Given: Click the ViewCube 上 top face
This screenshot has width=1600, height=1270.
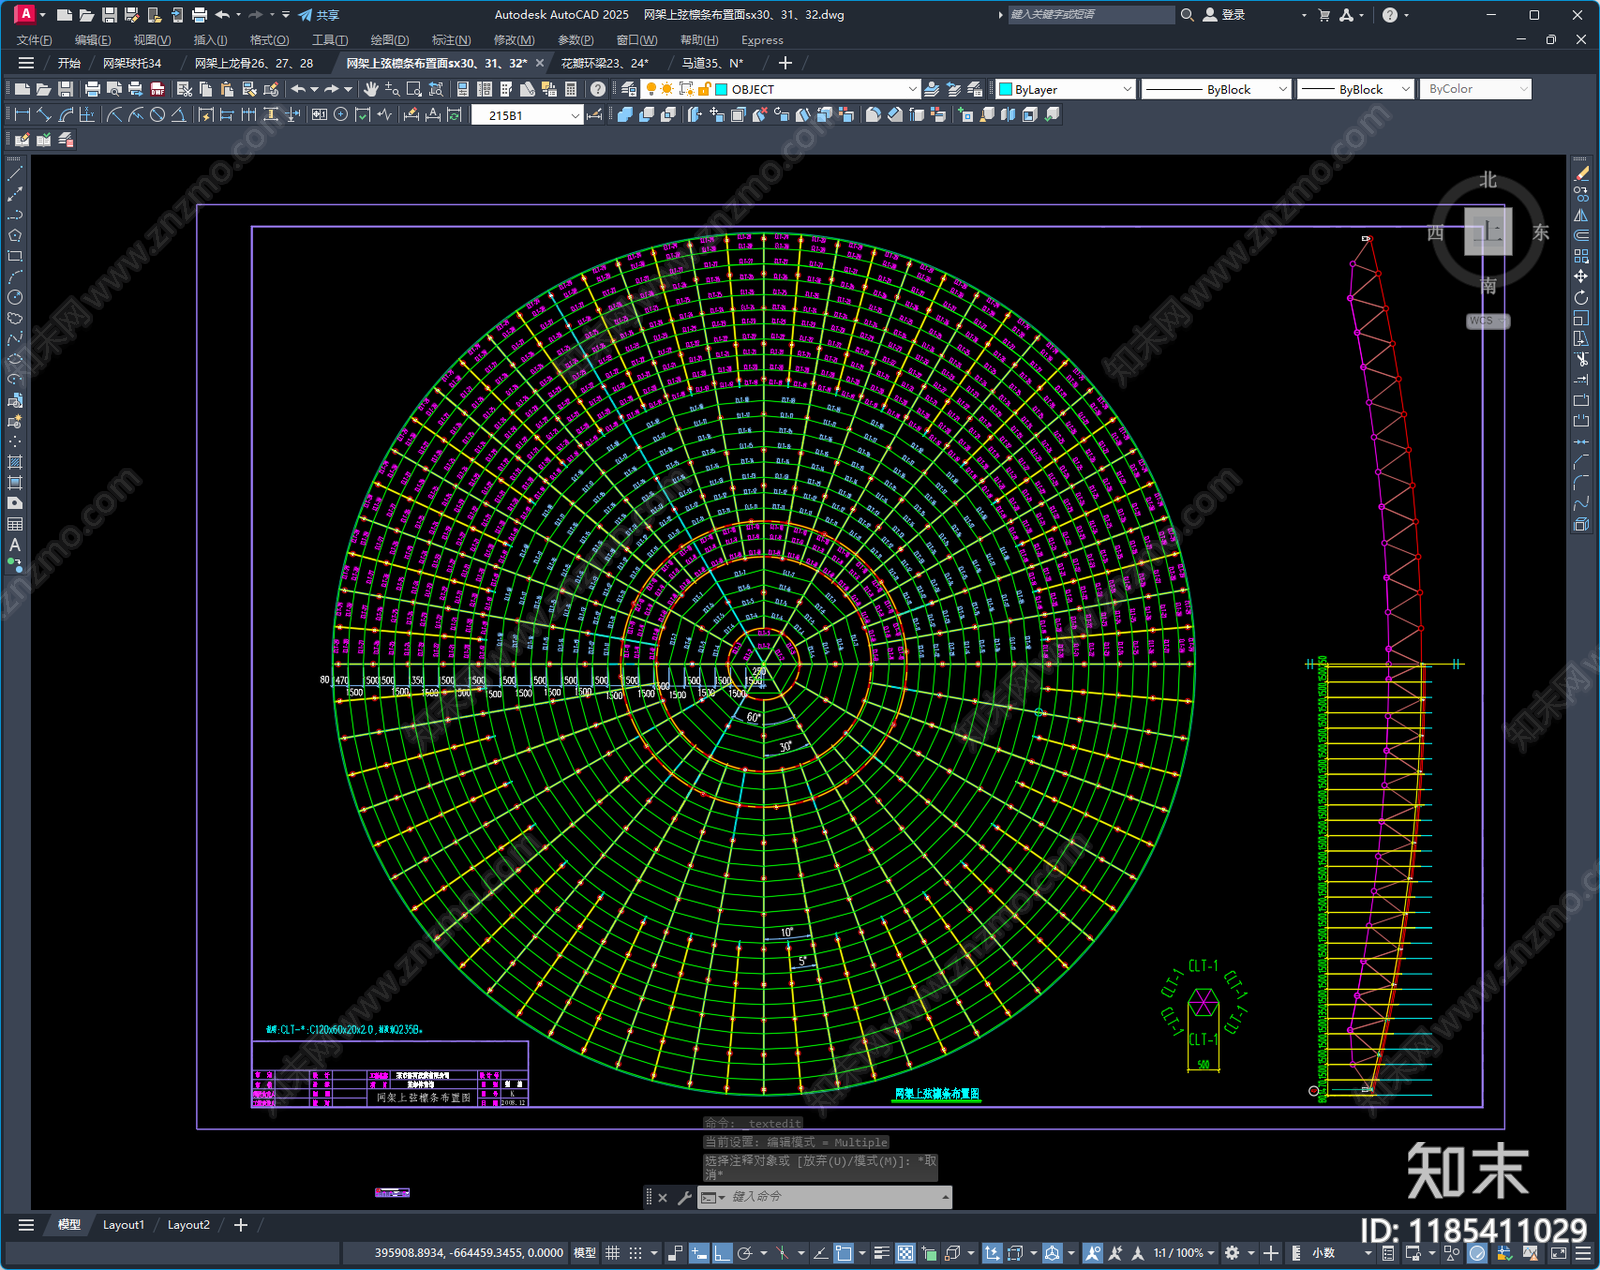Looking at the screenshot, I should [x=1488, y=232].
